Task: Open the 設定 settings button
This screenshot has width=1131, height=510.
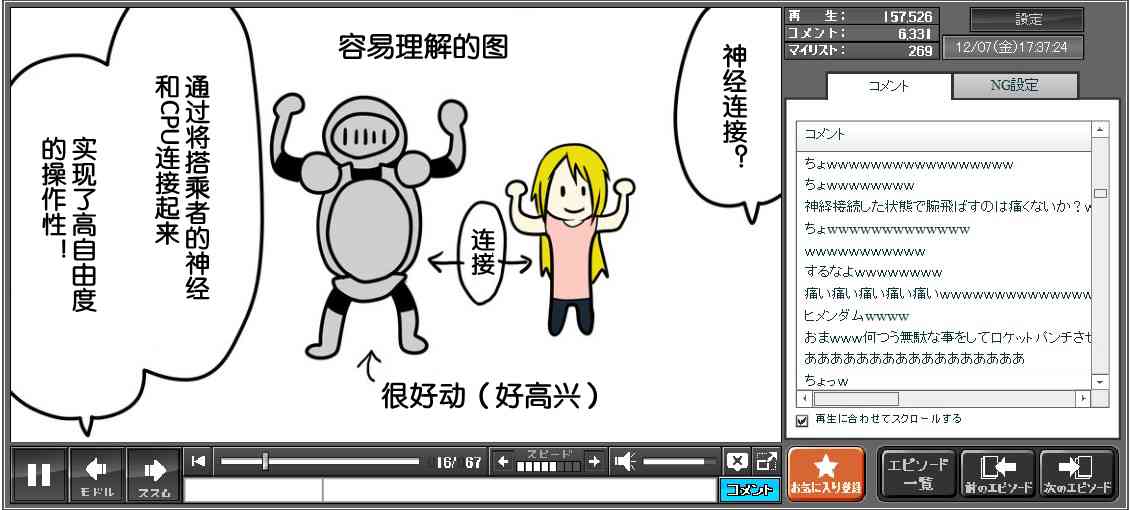Action: pos(1028,19)
